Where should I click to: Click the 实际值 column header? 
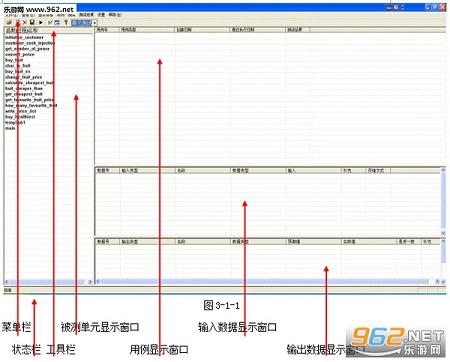click(369, 241)
